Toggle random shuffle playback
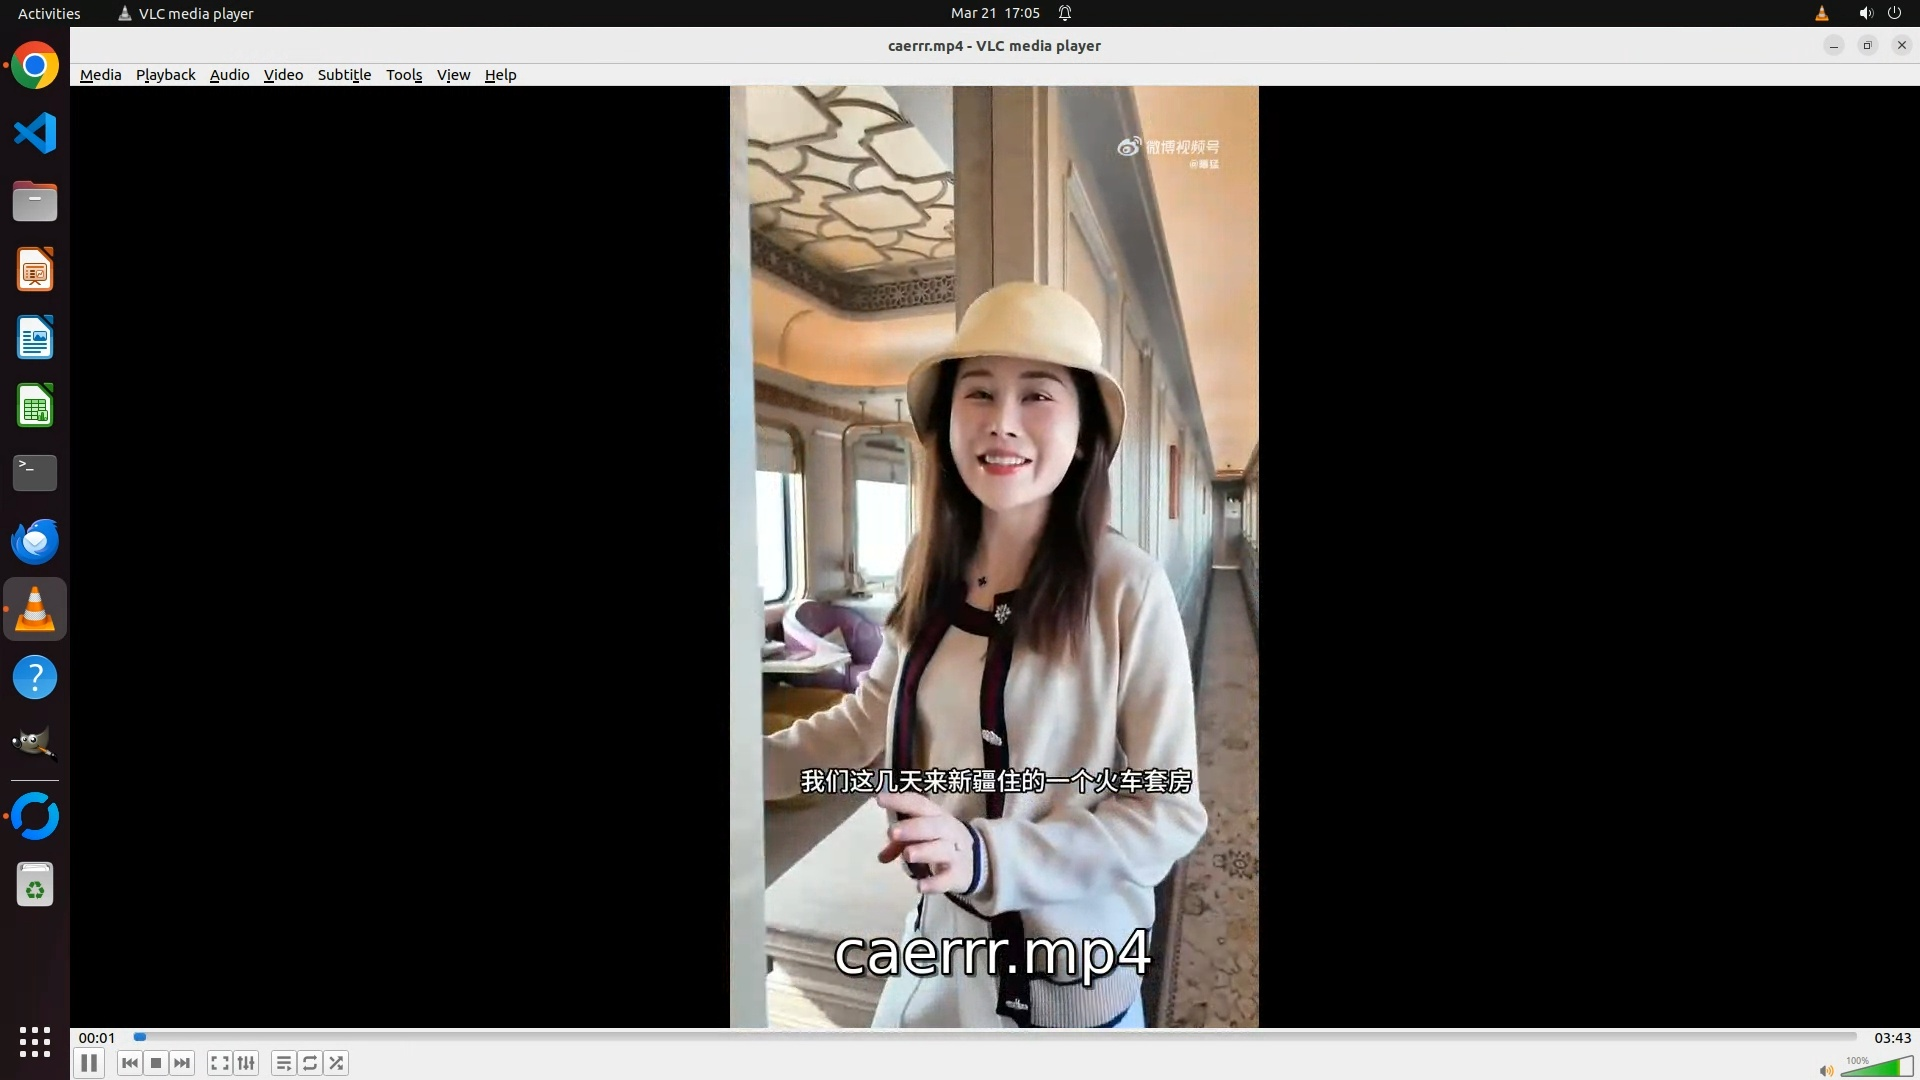The height and width of the screenshot is (1080, 1920). tap(337, 1063)
